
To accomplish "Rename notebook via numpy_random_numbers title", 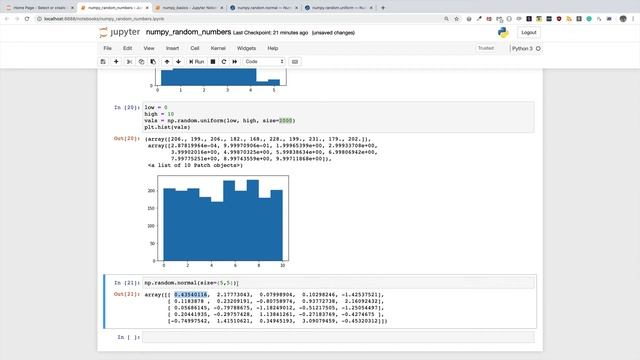I will tap(188, 32).
